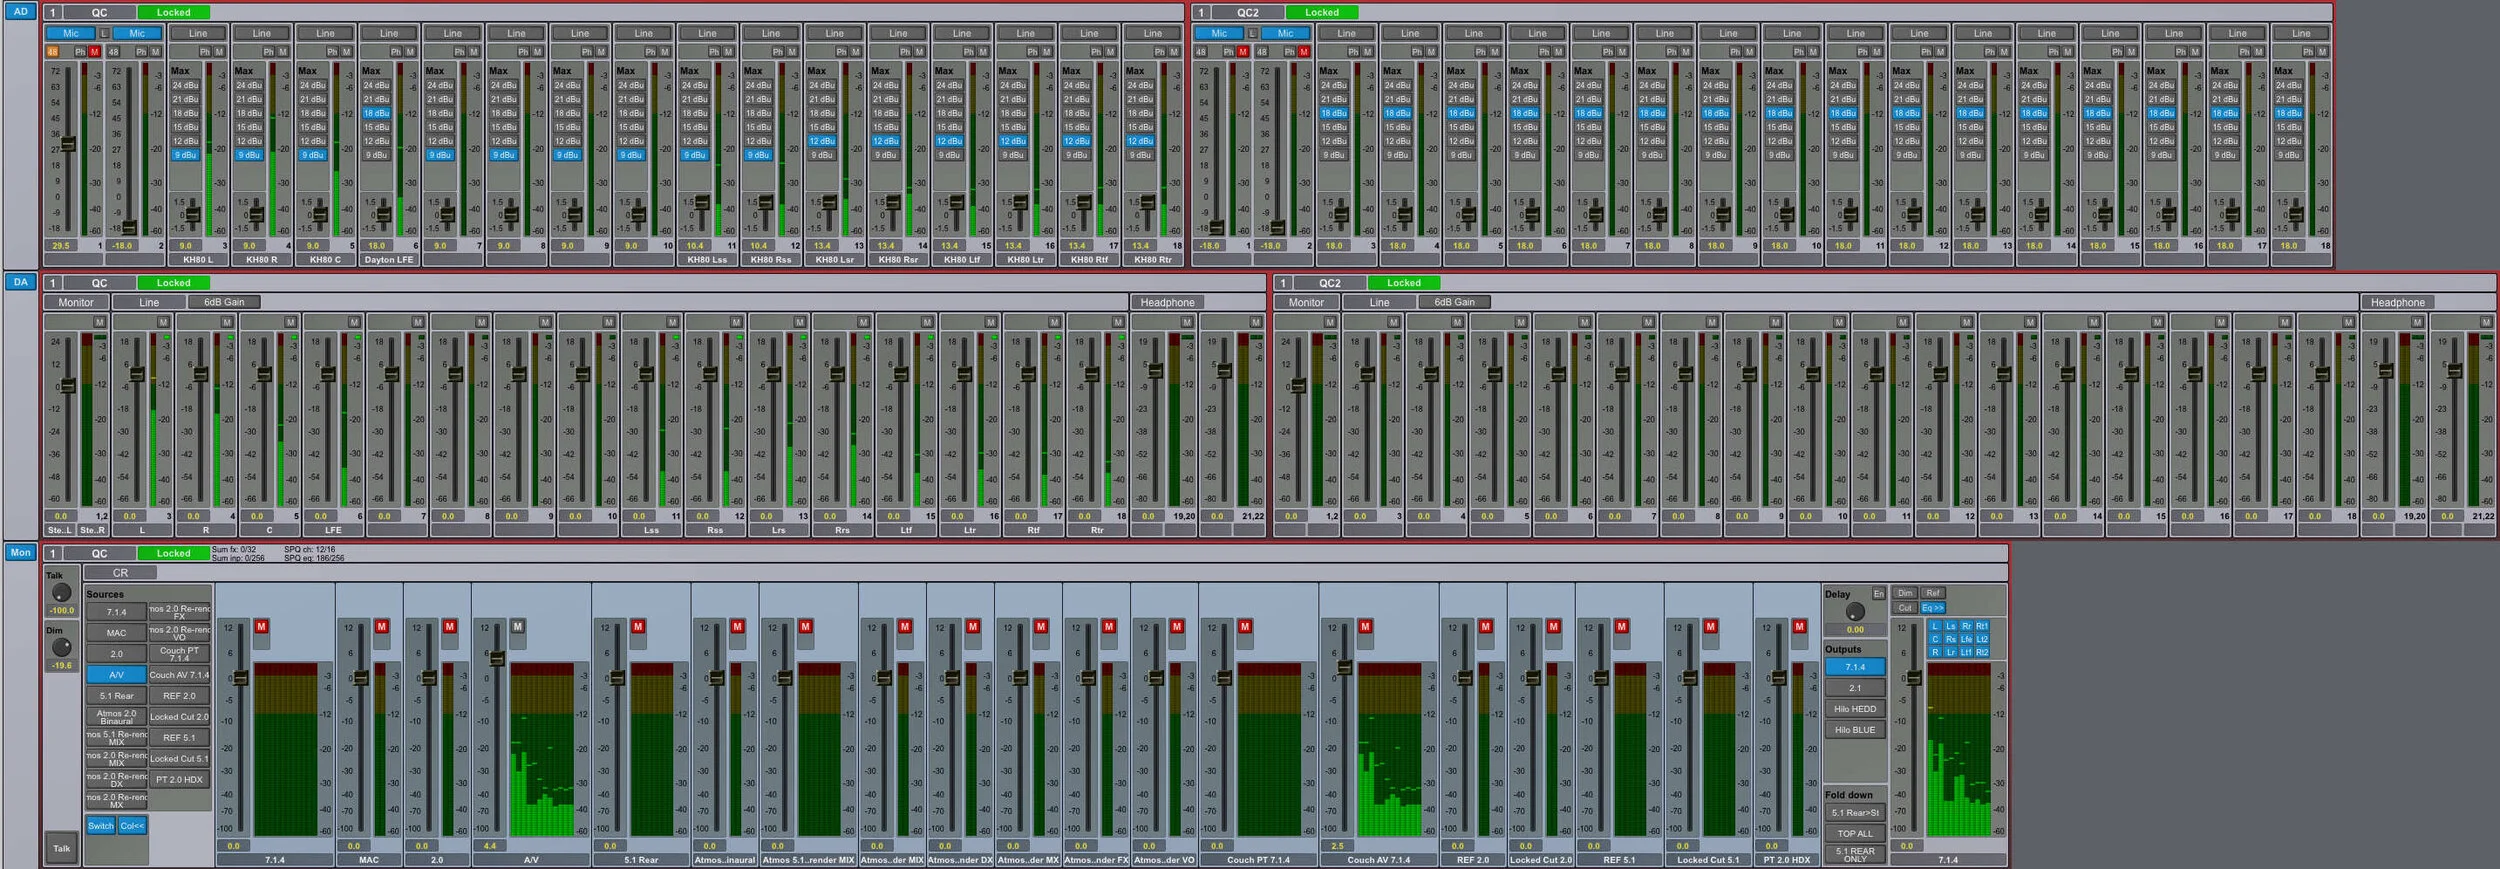
Task: Click the Talk knob in the monitor section
Action: click(61, 593)
